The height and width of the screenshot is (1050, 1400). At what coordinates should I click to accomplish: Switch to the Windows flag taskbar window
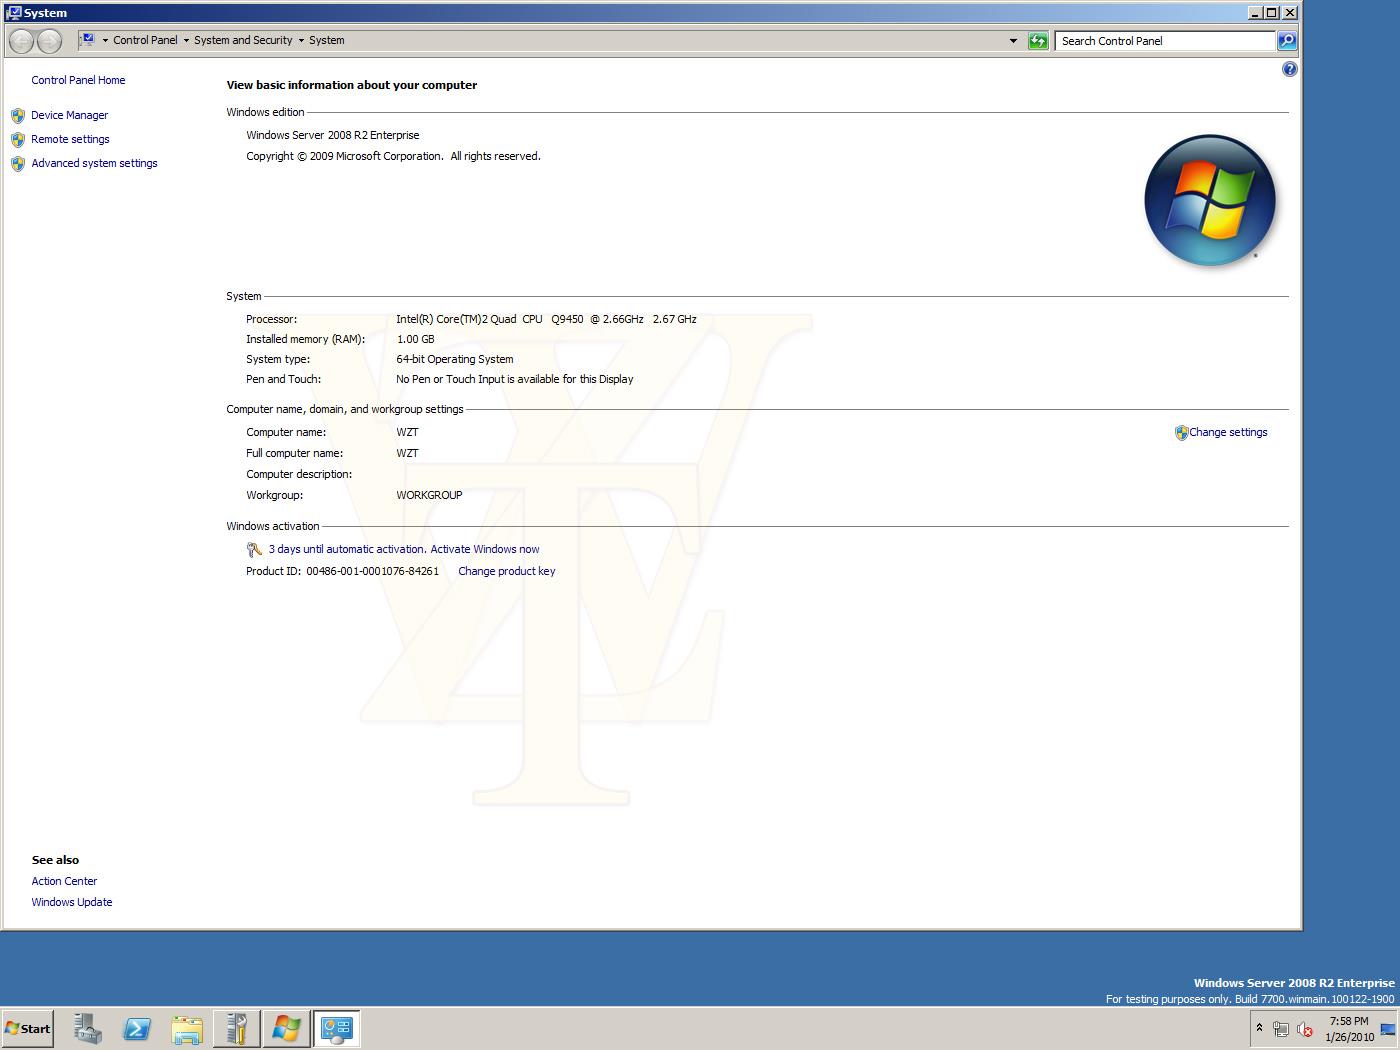click(x=286, y=1028)
